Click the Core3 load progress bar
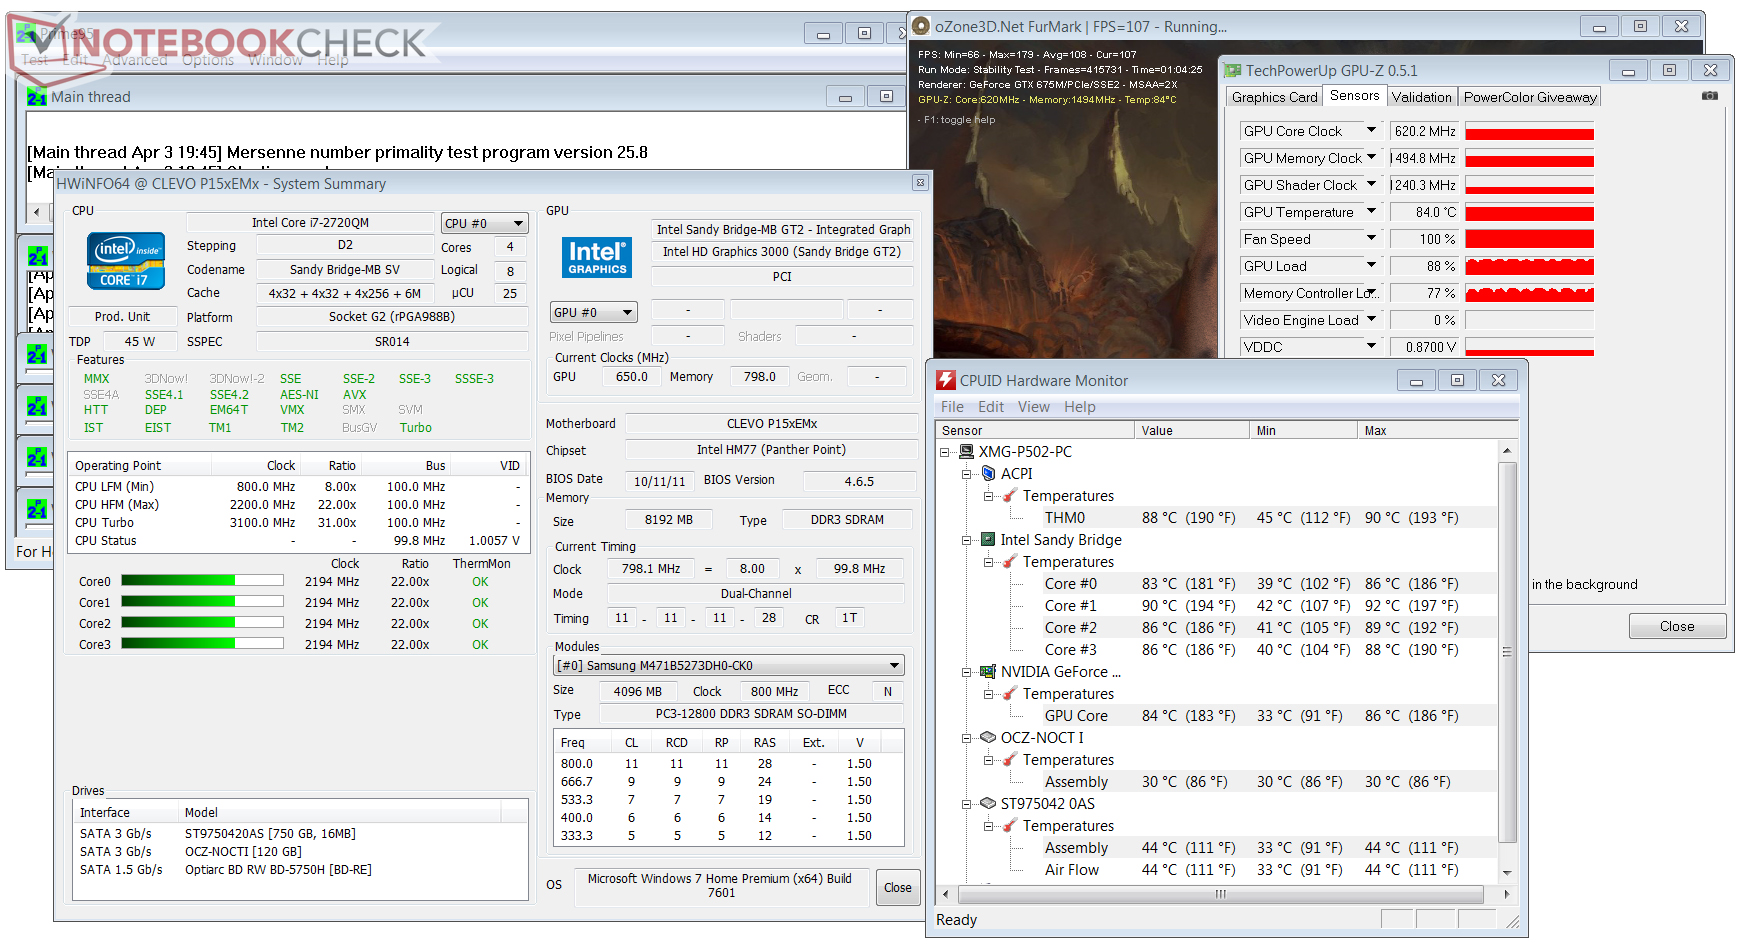 202,644
